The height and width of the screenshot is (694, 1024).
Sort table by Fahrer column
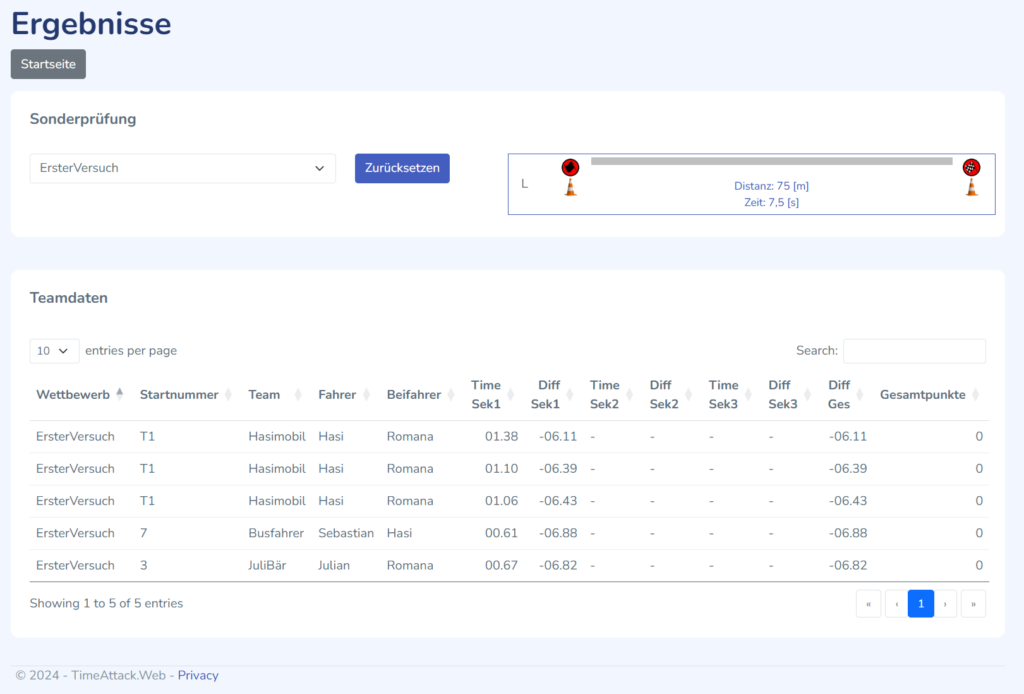click(x=344, y=394)
